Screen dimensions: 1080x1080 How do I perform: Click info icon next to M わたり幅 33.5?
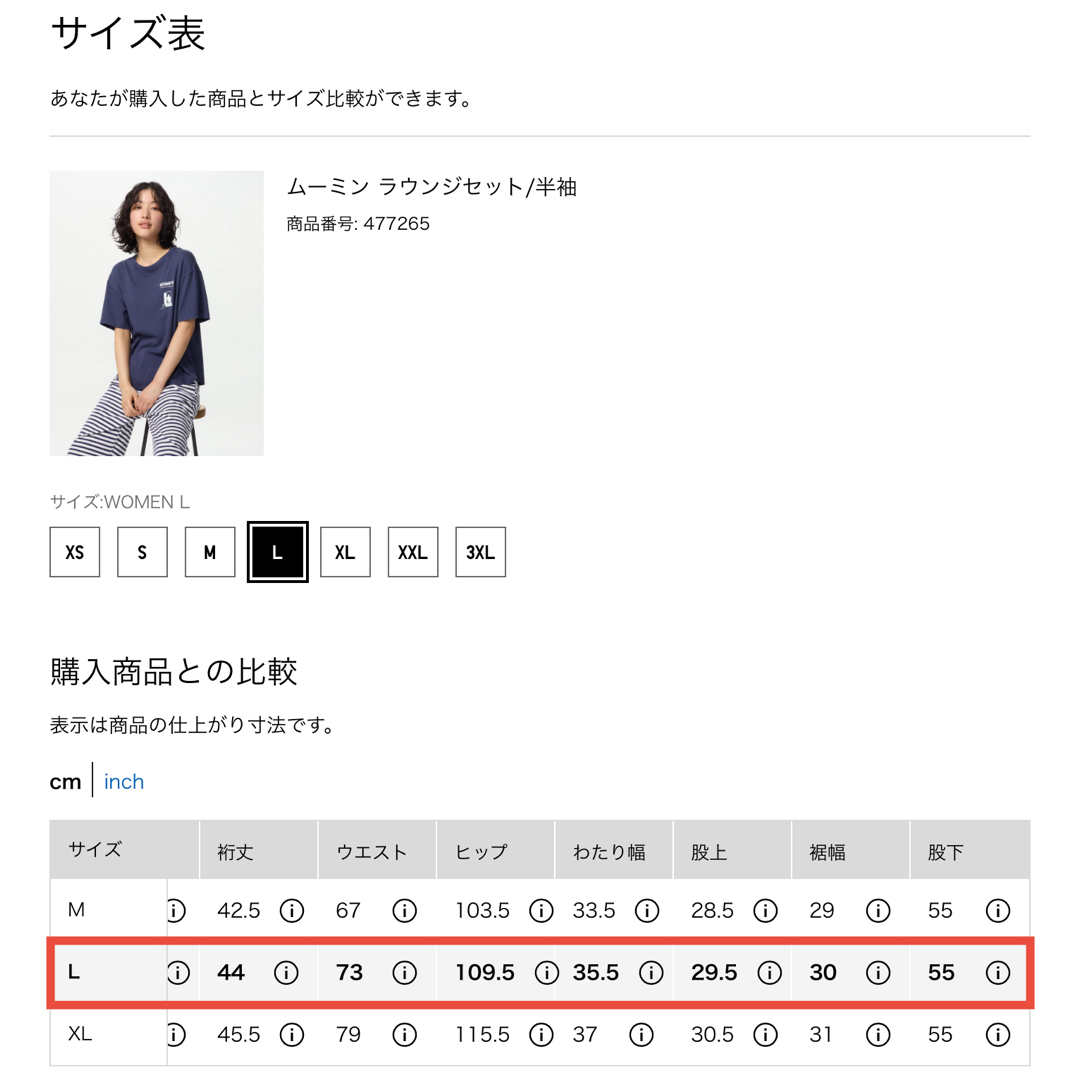pyautogui.click(x=647, y=911)
